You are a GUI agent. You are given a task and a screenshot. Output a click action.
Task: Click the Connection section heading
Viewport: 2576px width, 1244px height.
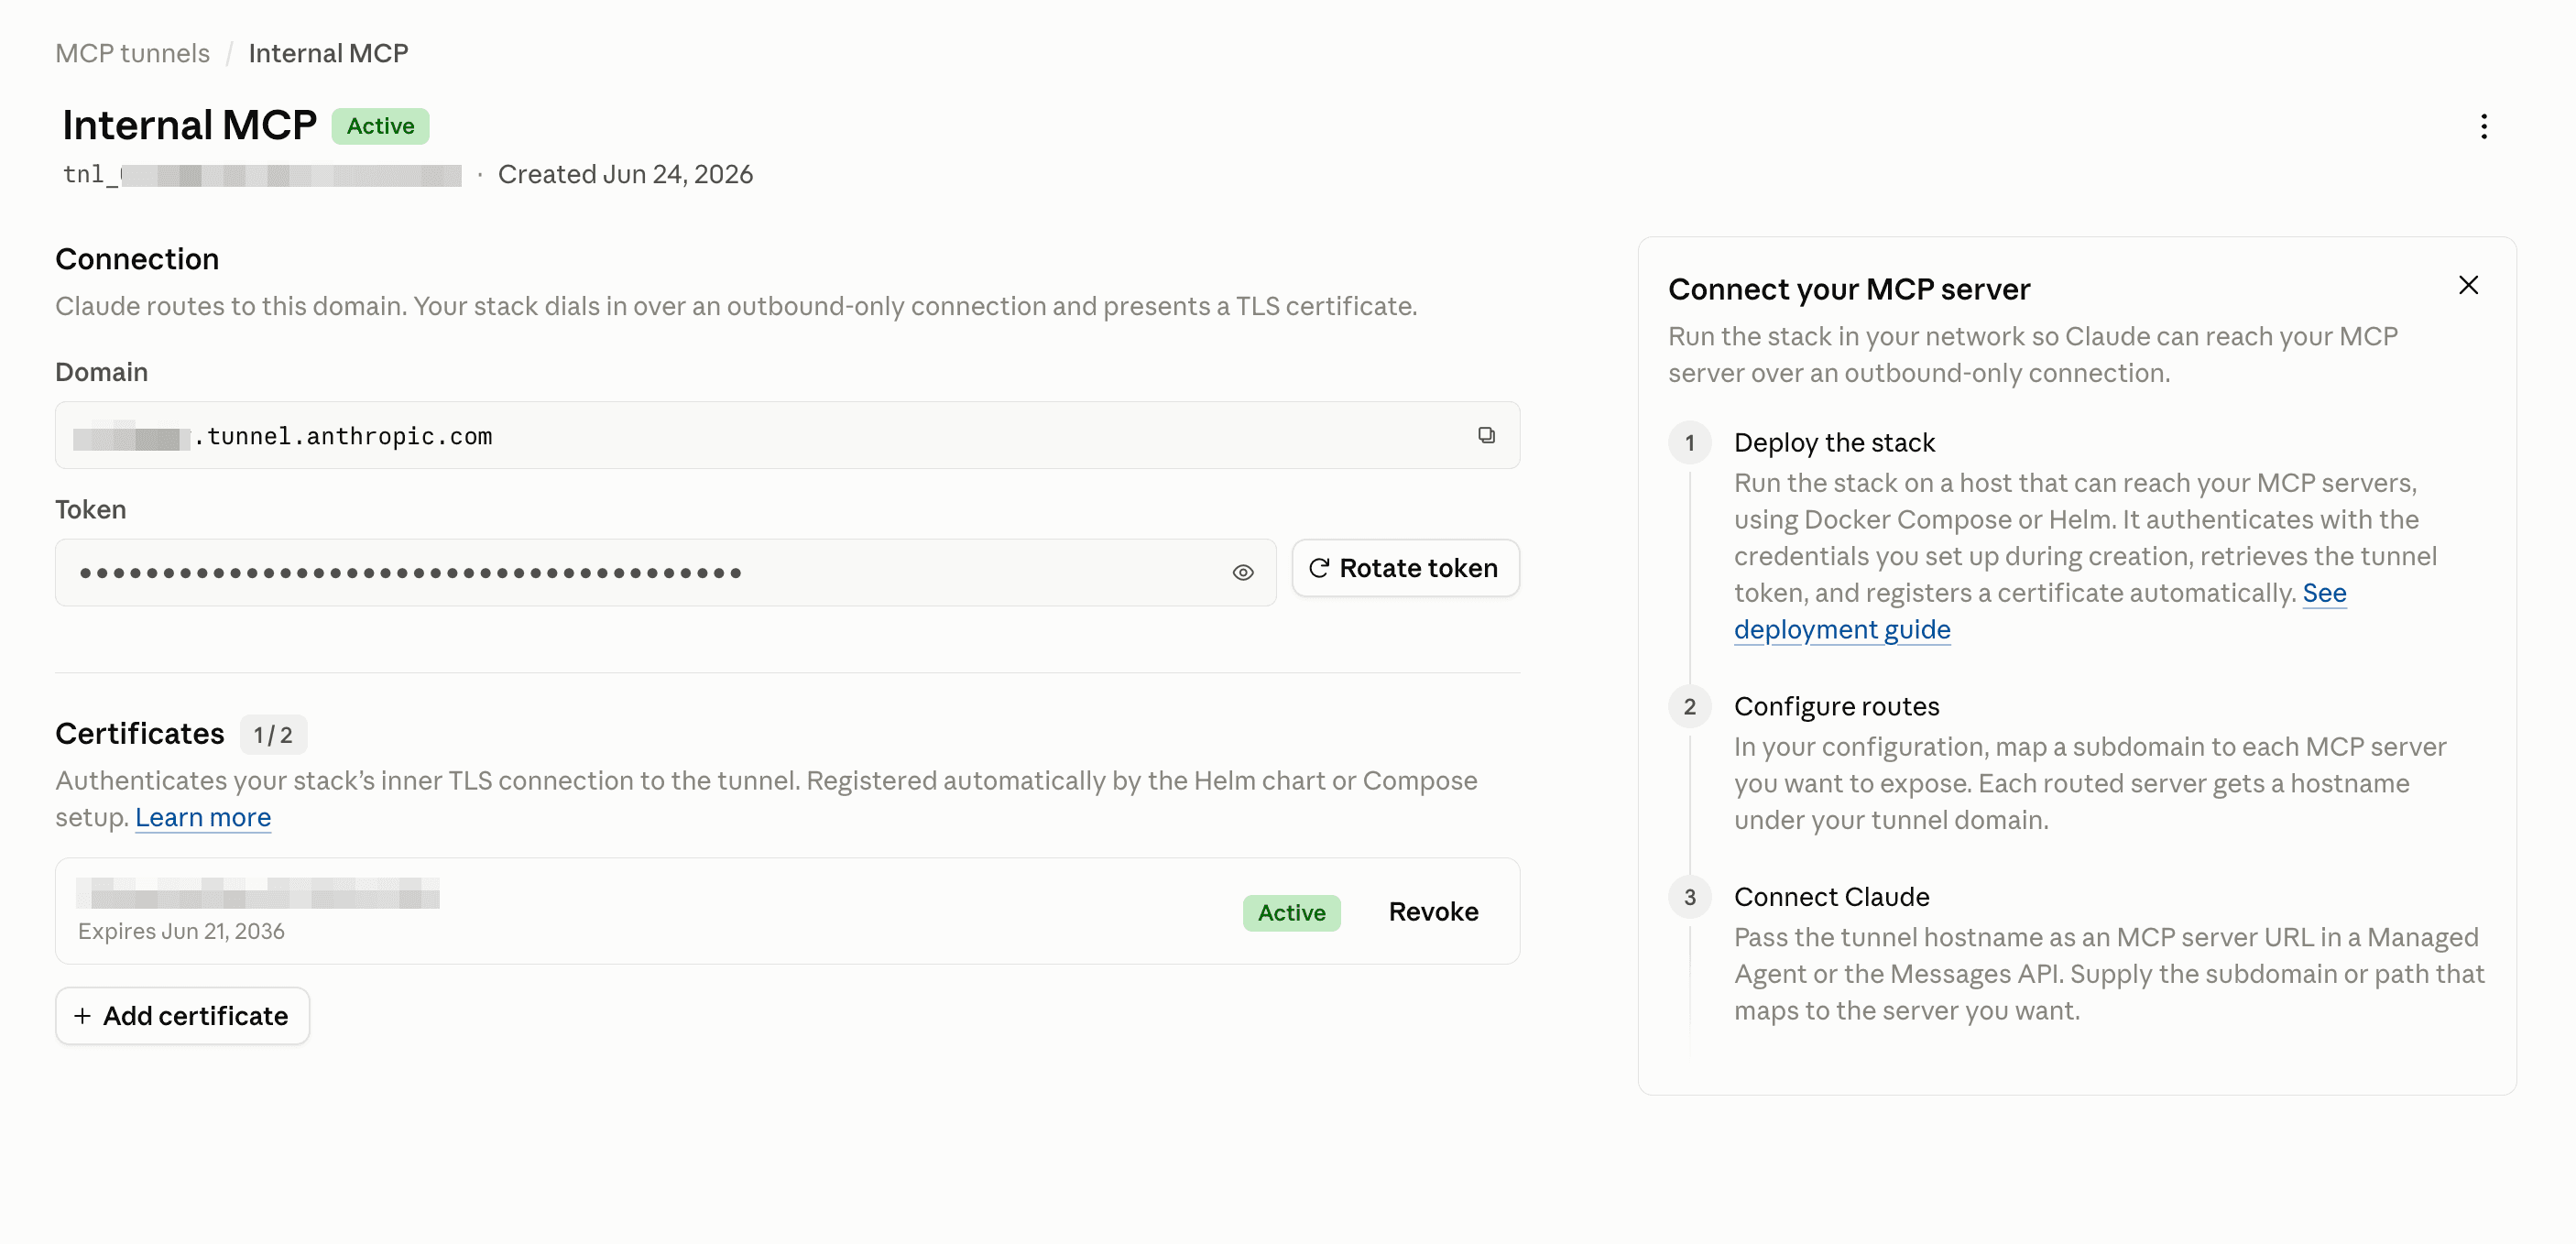[137, 259]
